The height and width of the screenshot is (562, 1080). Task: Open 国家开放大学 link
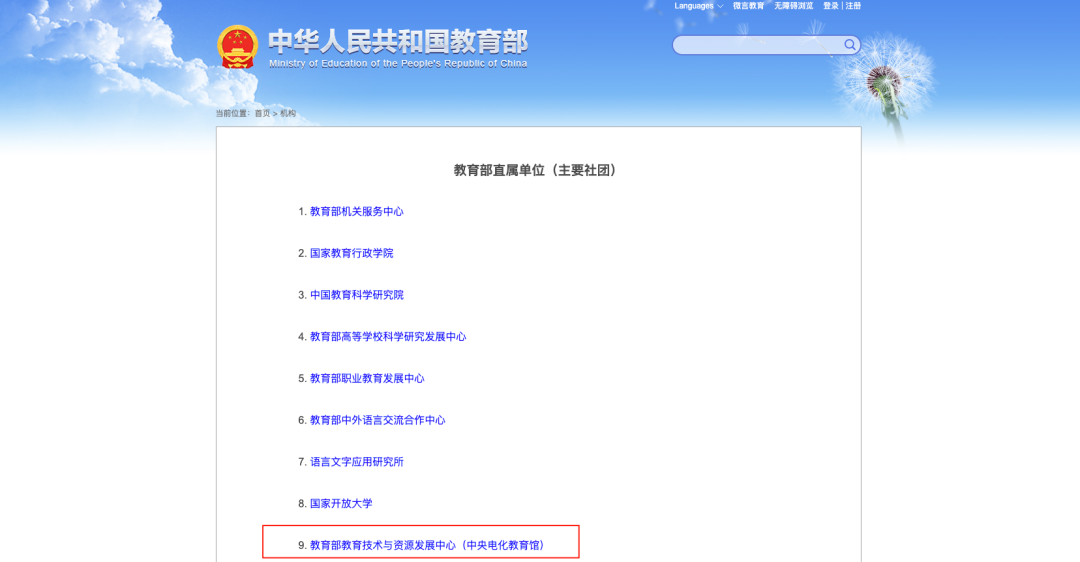click(341, 503)
